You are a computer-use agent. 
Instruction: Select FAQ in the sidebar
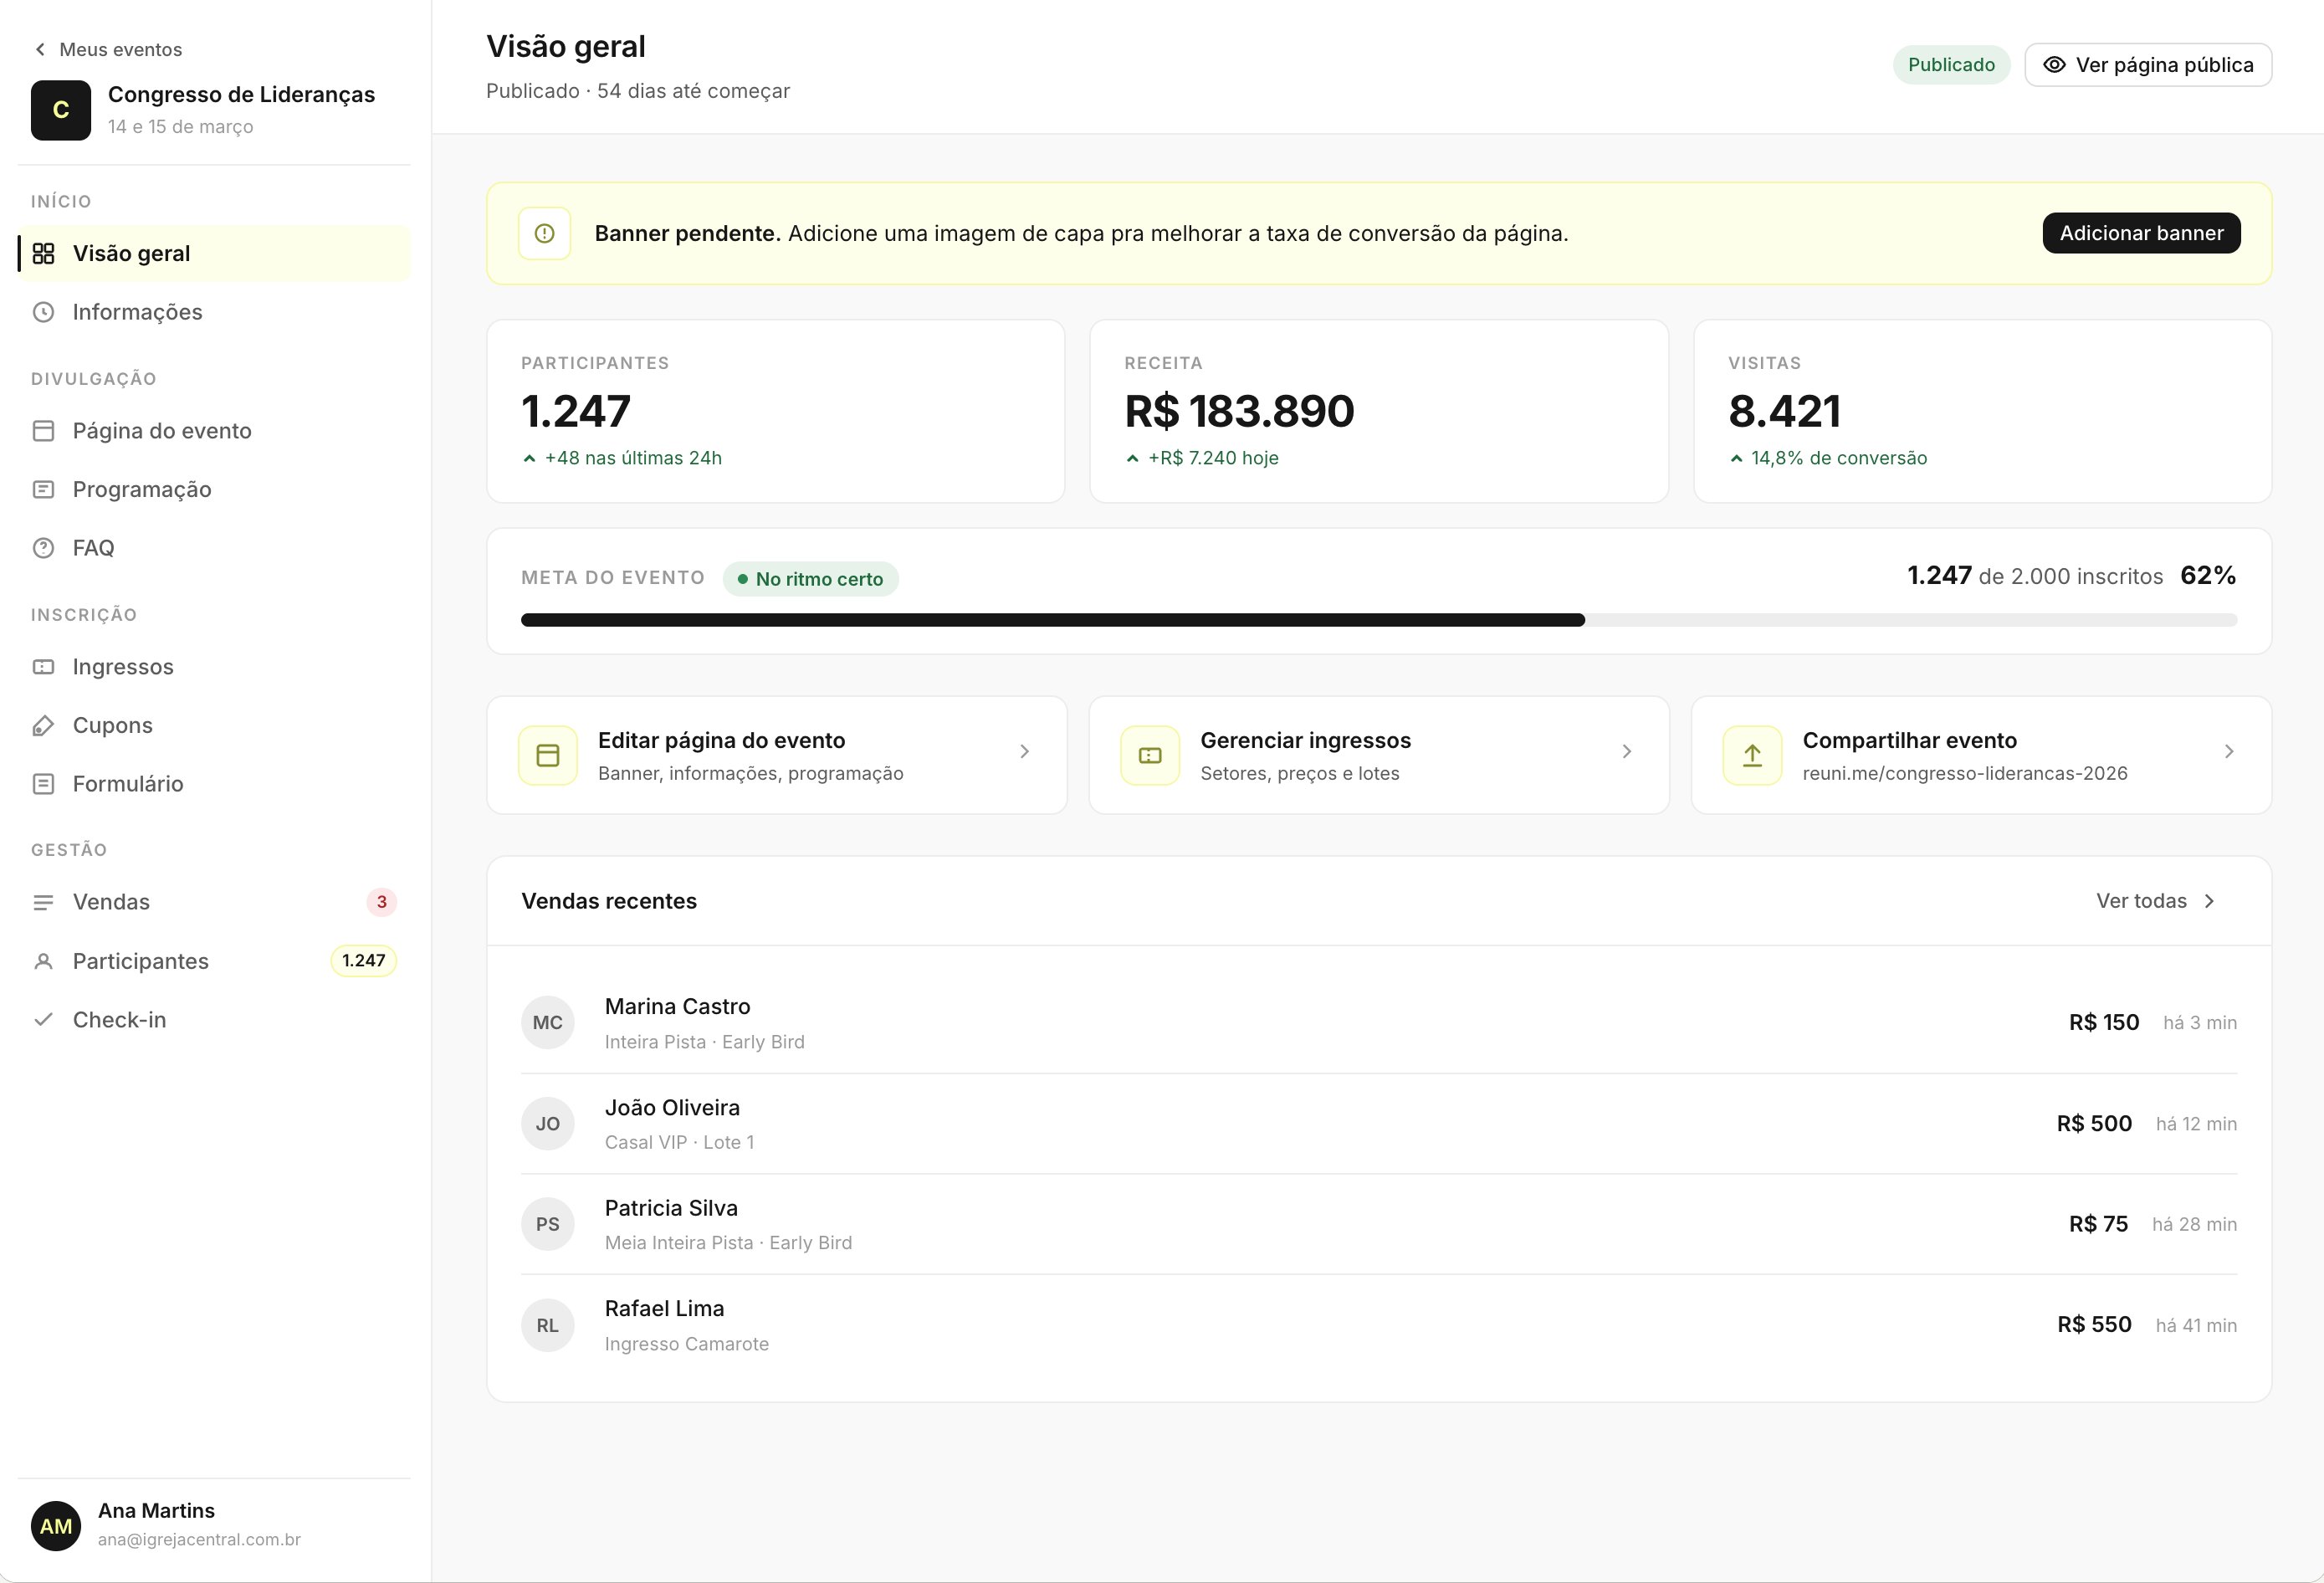[214, 548]
